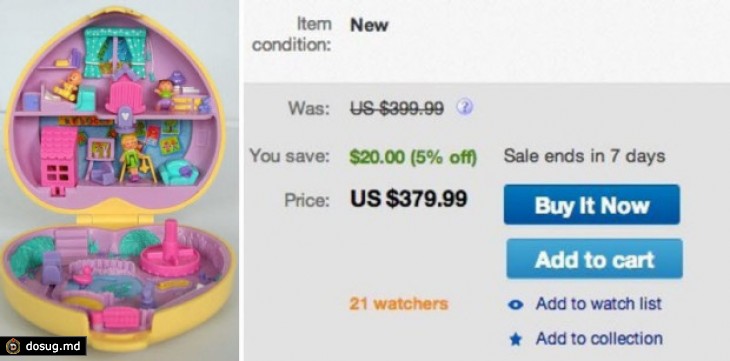This screenshot has height=361, width=730.
Task: Click the Add to cart button
Action: point(595,259)
